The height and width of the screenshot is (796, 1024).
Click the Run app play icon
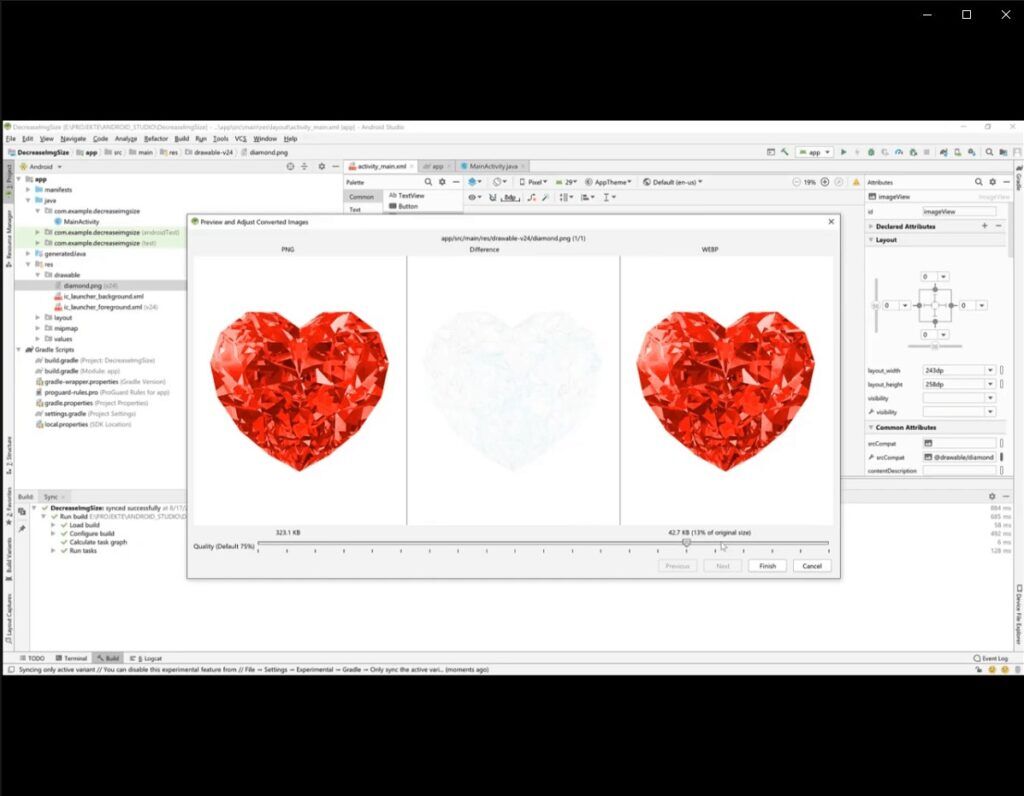click(x=843, y=152)
